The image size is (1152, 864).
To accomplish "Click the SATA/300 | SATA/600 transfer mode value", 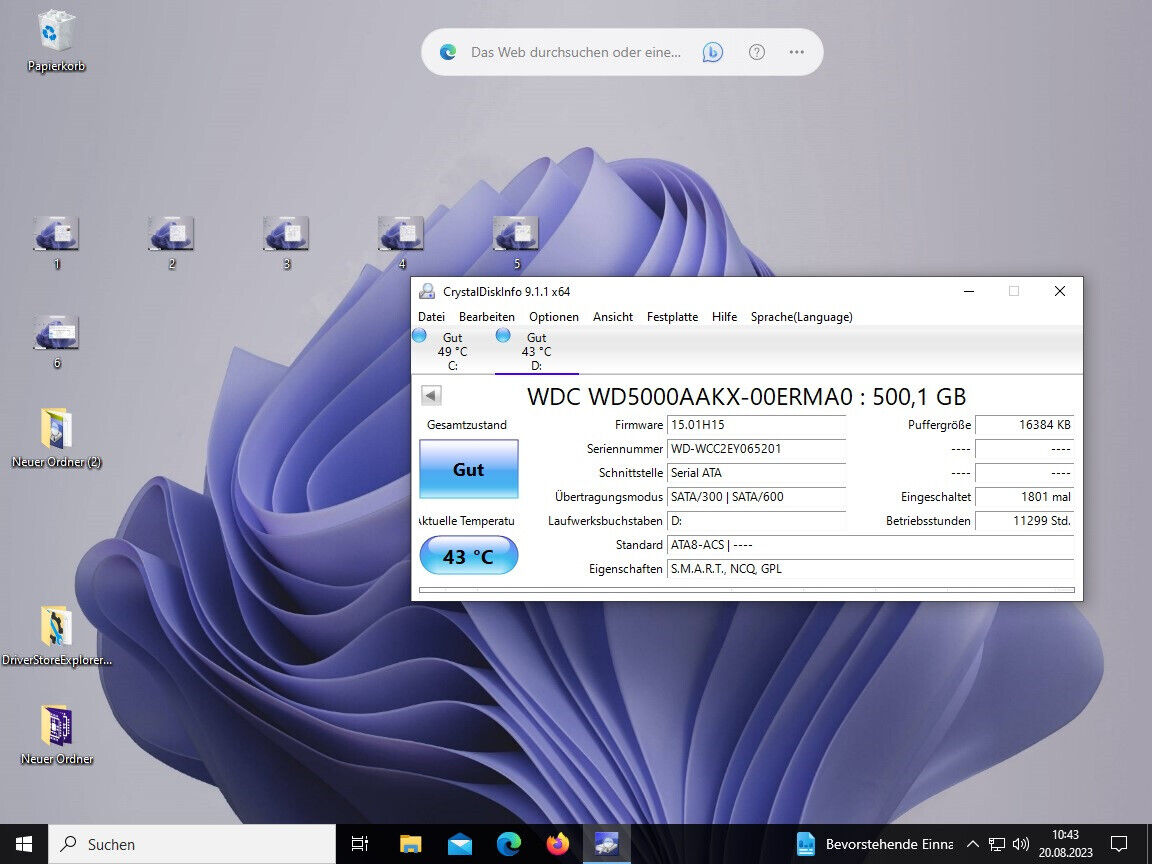I will [x=756, y=497].
